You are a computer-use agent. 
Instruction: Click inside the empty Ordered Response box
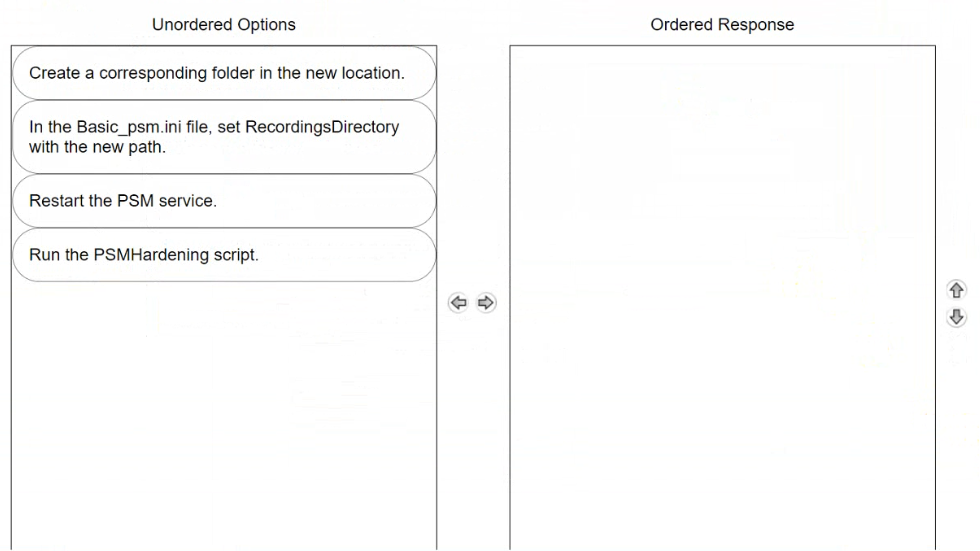click(722, 297)
